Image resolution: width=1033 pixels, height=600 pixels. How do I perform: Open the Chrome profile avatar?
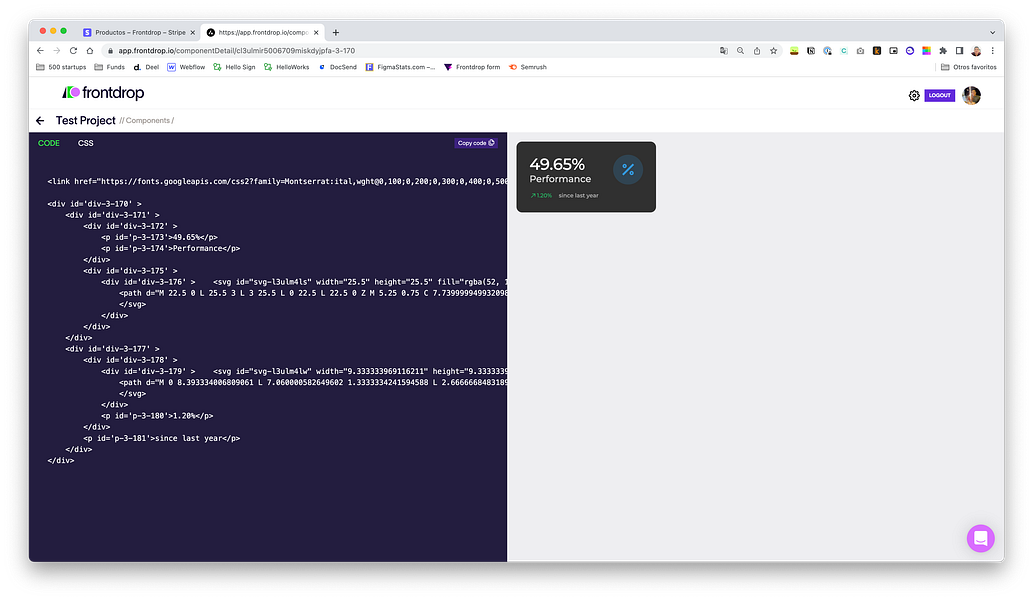pyautogui.click(x=976, y=51)
